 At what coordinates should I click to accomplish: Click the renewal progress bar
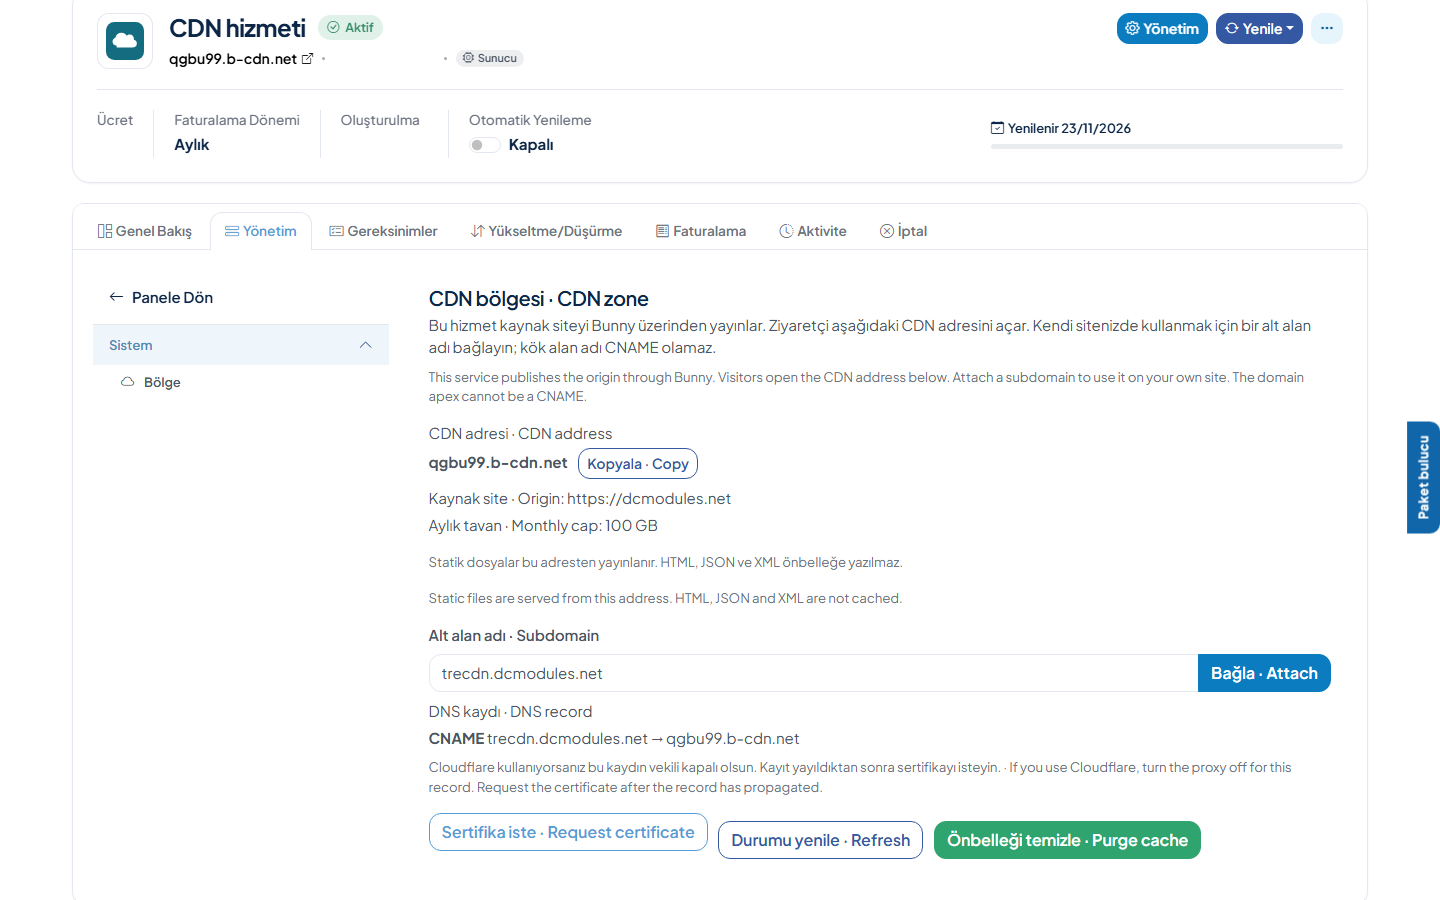(1166, 146)
